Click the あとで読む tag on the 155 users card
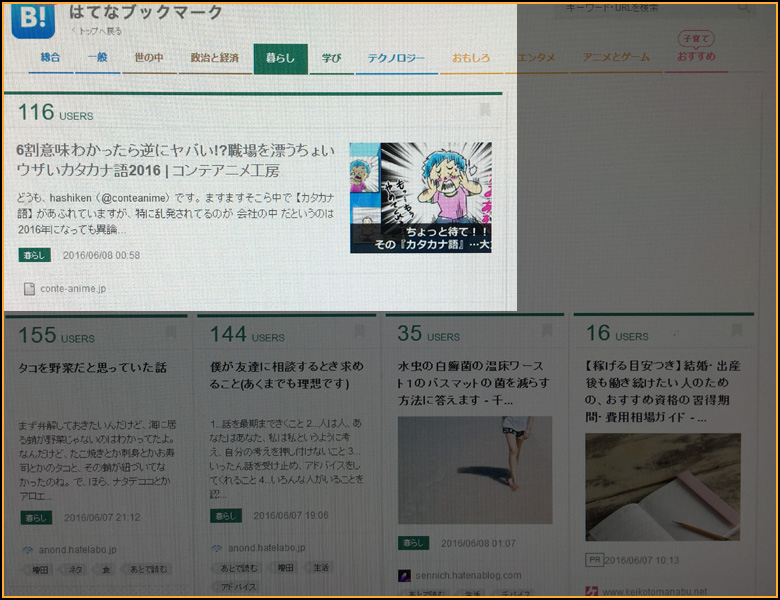The width and height of the screenshot is (780, 600). (148, 569)
